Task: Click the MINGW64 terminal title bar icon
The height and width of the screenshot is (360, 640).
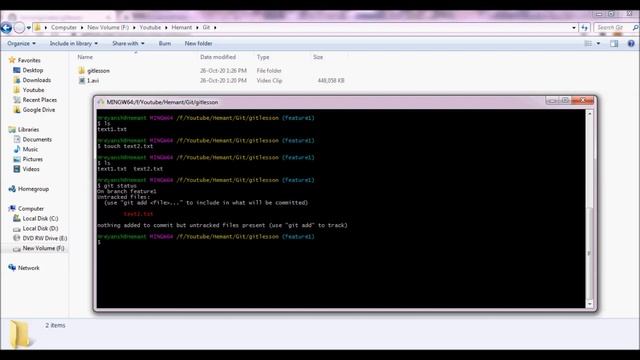Action: 101,102
